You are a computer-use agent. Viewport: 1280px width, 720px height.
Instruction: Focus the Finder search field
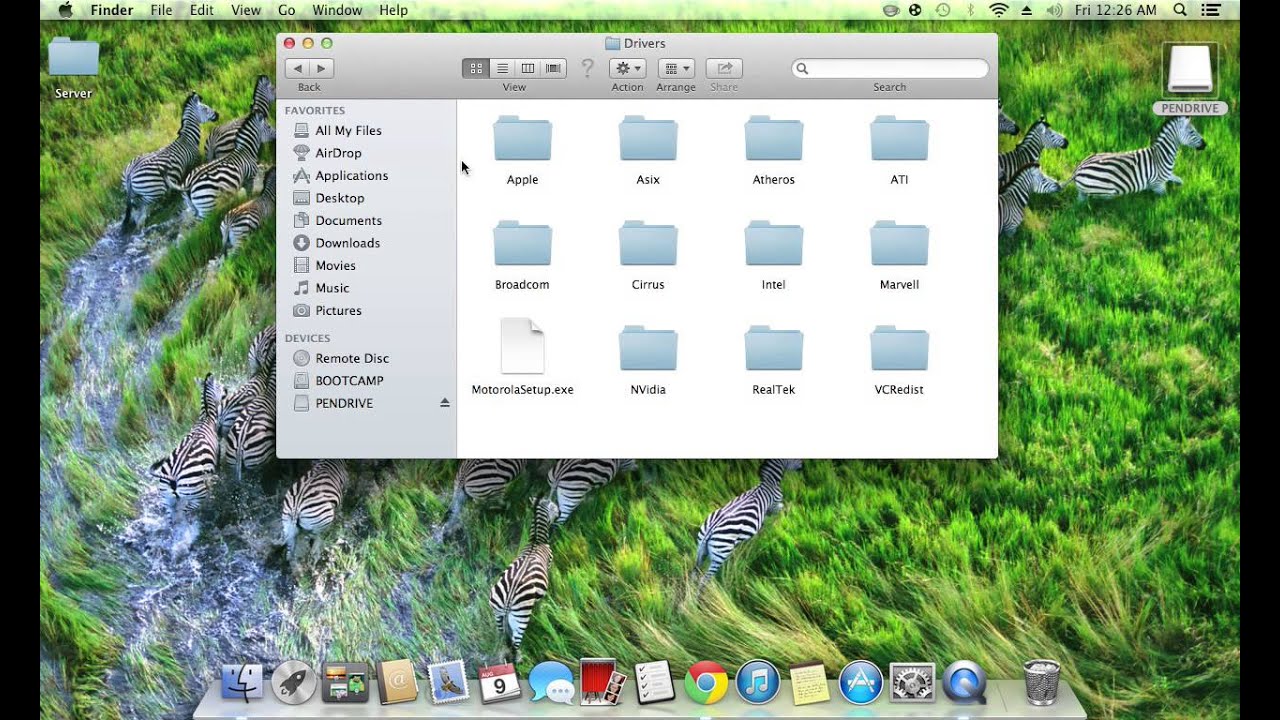pos(890,68)
